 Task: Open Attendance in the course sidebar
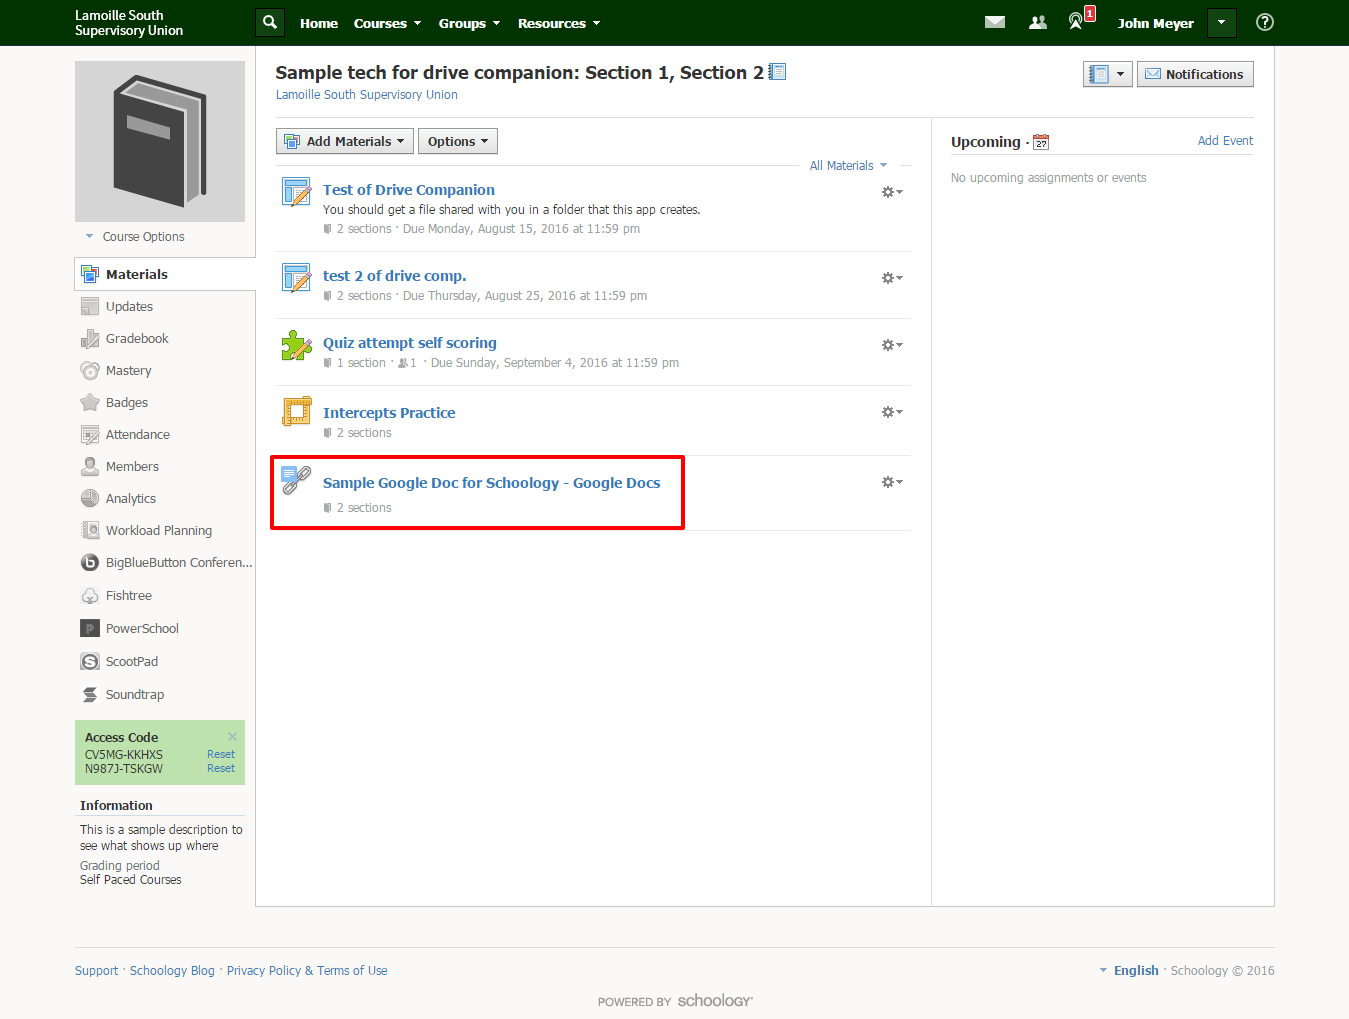(137, 435)
